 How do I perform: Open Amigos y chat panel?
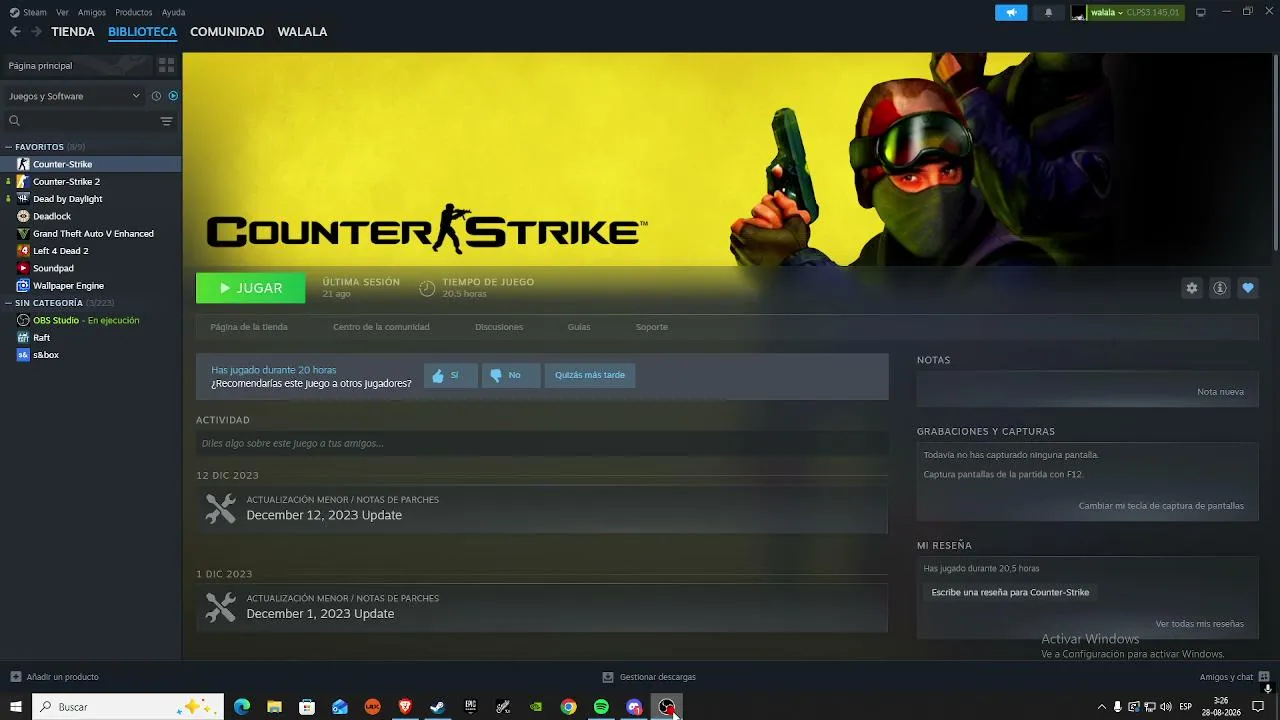1235,677
